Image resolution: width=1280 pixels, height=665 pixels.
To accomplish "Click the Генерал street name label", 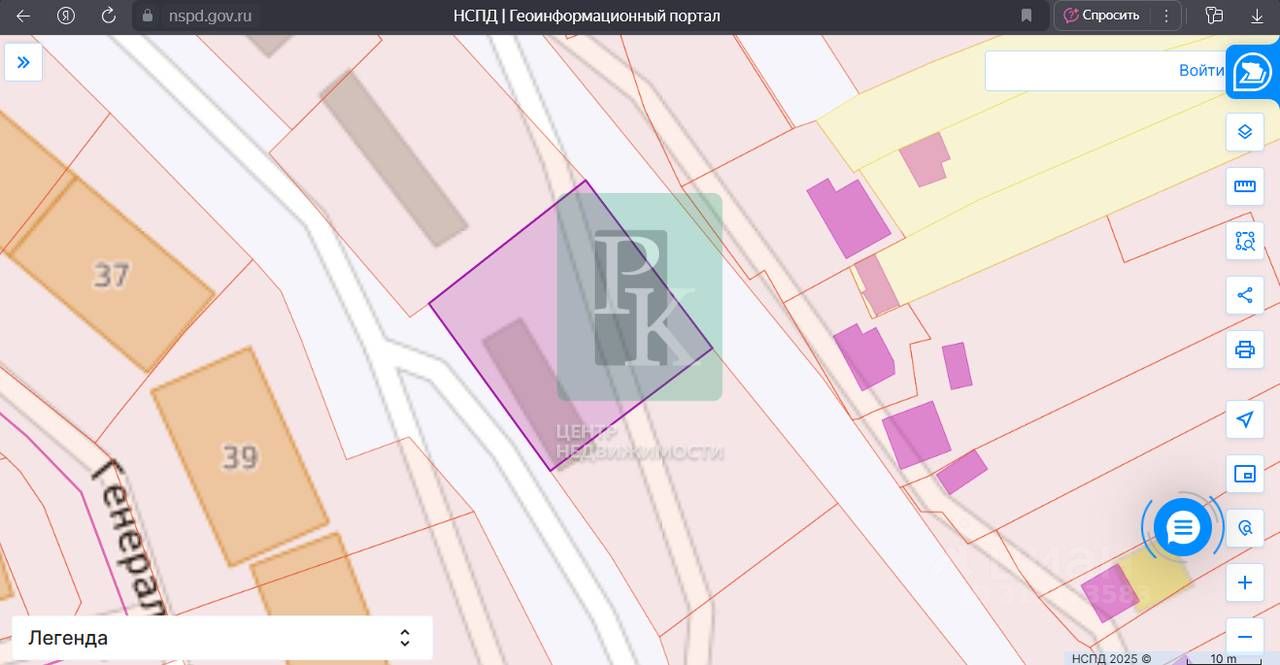I will (130, 536).
